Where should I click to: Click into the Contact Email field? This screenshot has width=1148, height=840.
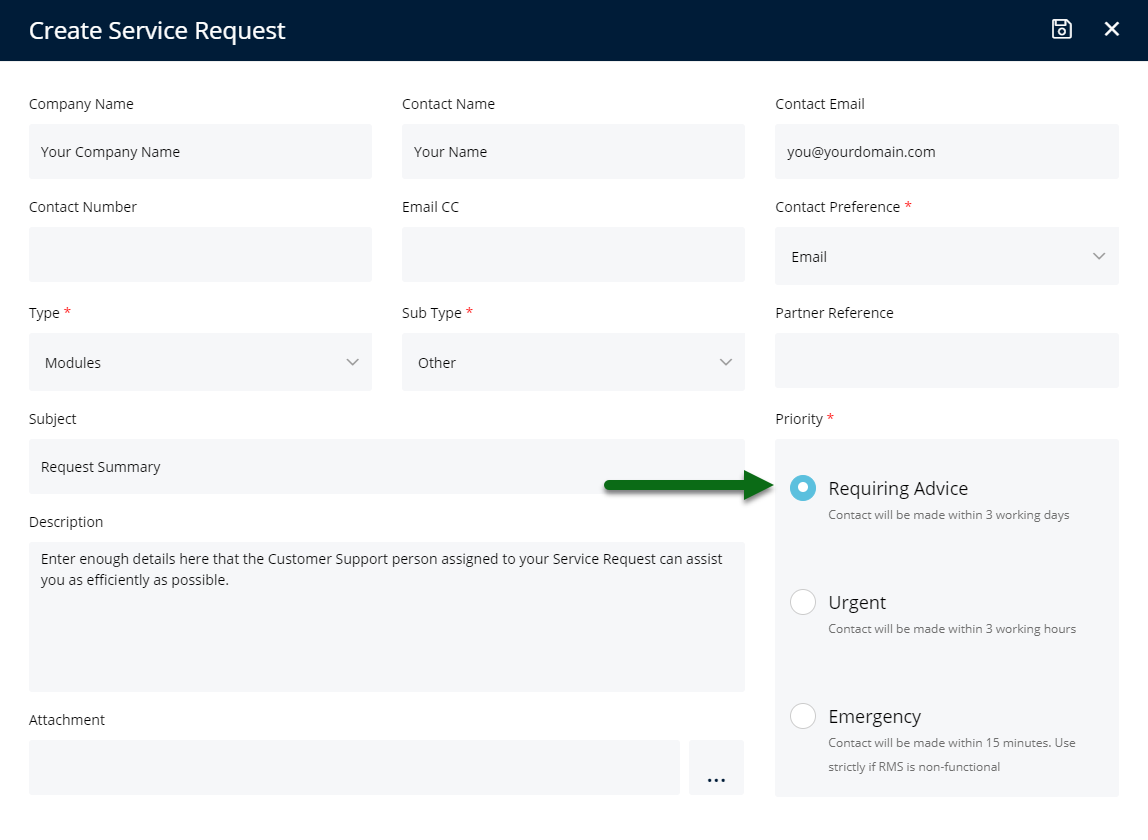point(947,152)
